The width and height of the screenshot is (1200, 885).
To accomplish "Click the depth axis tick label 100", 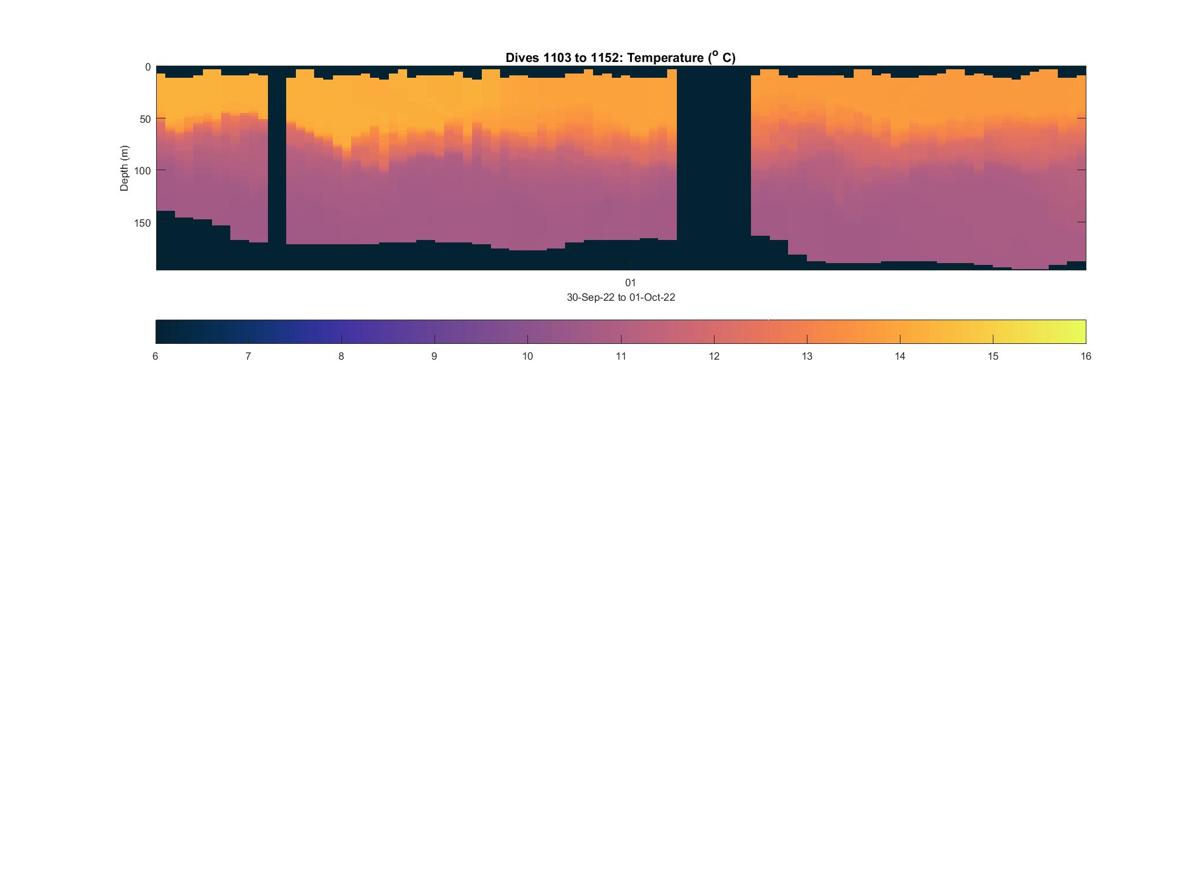I will [142, 171].
